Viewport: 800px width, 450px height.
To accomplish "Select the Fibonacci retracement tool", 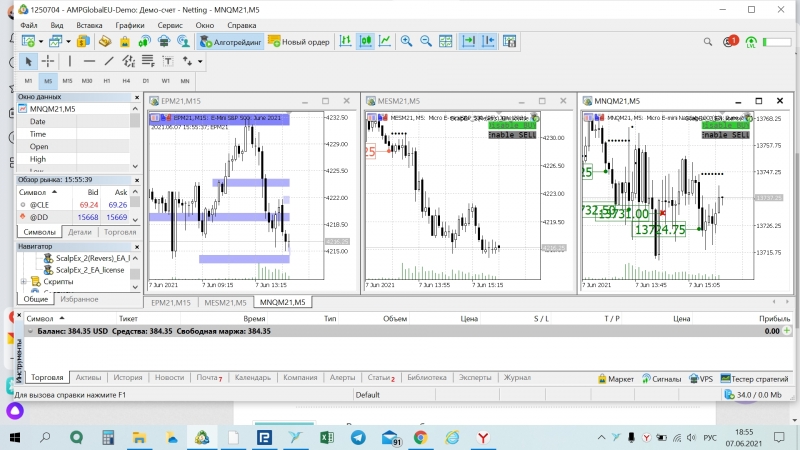I will coord(148,61).
